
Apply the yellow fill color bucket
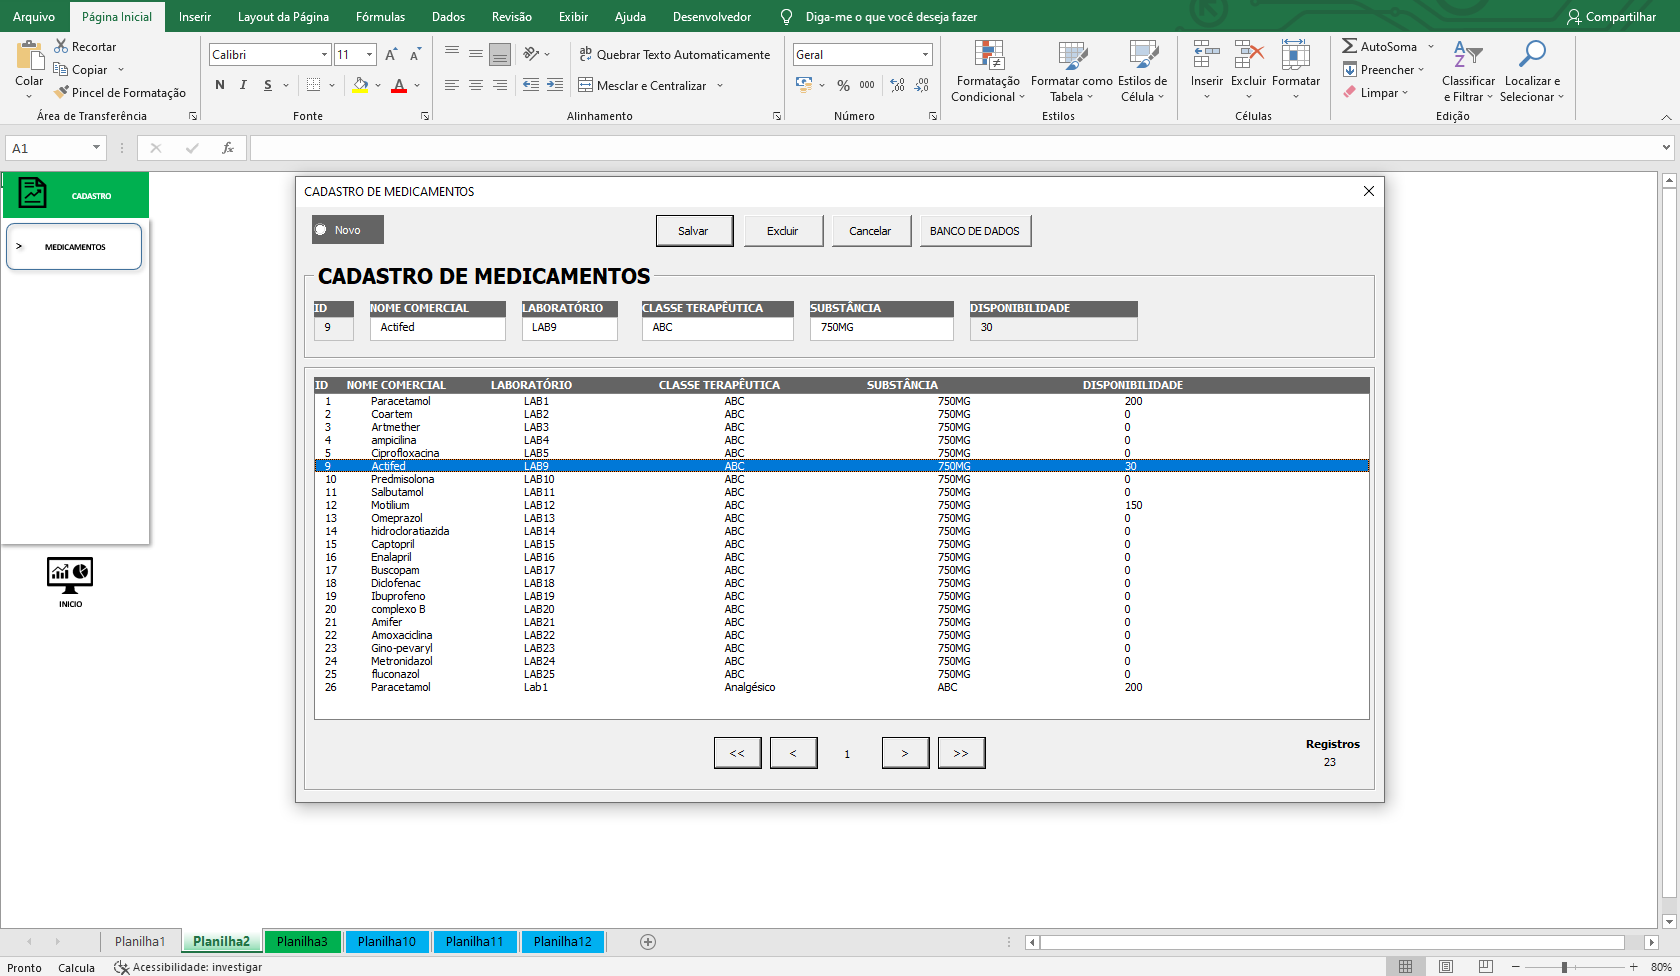coord(360,85)
